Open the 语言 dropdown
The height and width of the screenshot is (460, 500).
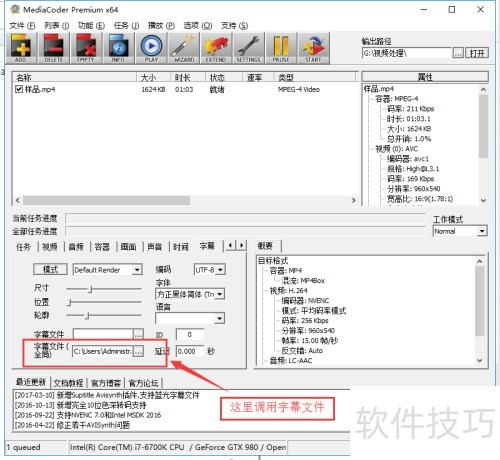click(x=190, y=319)
